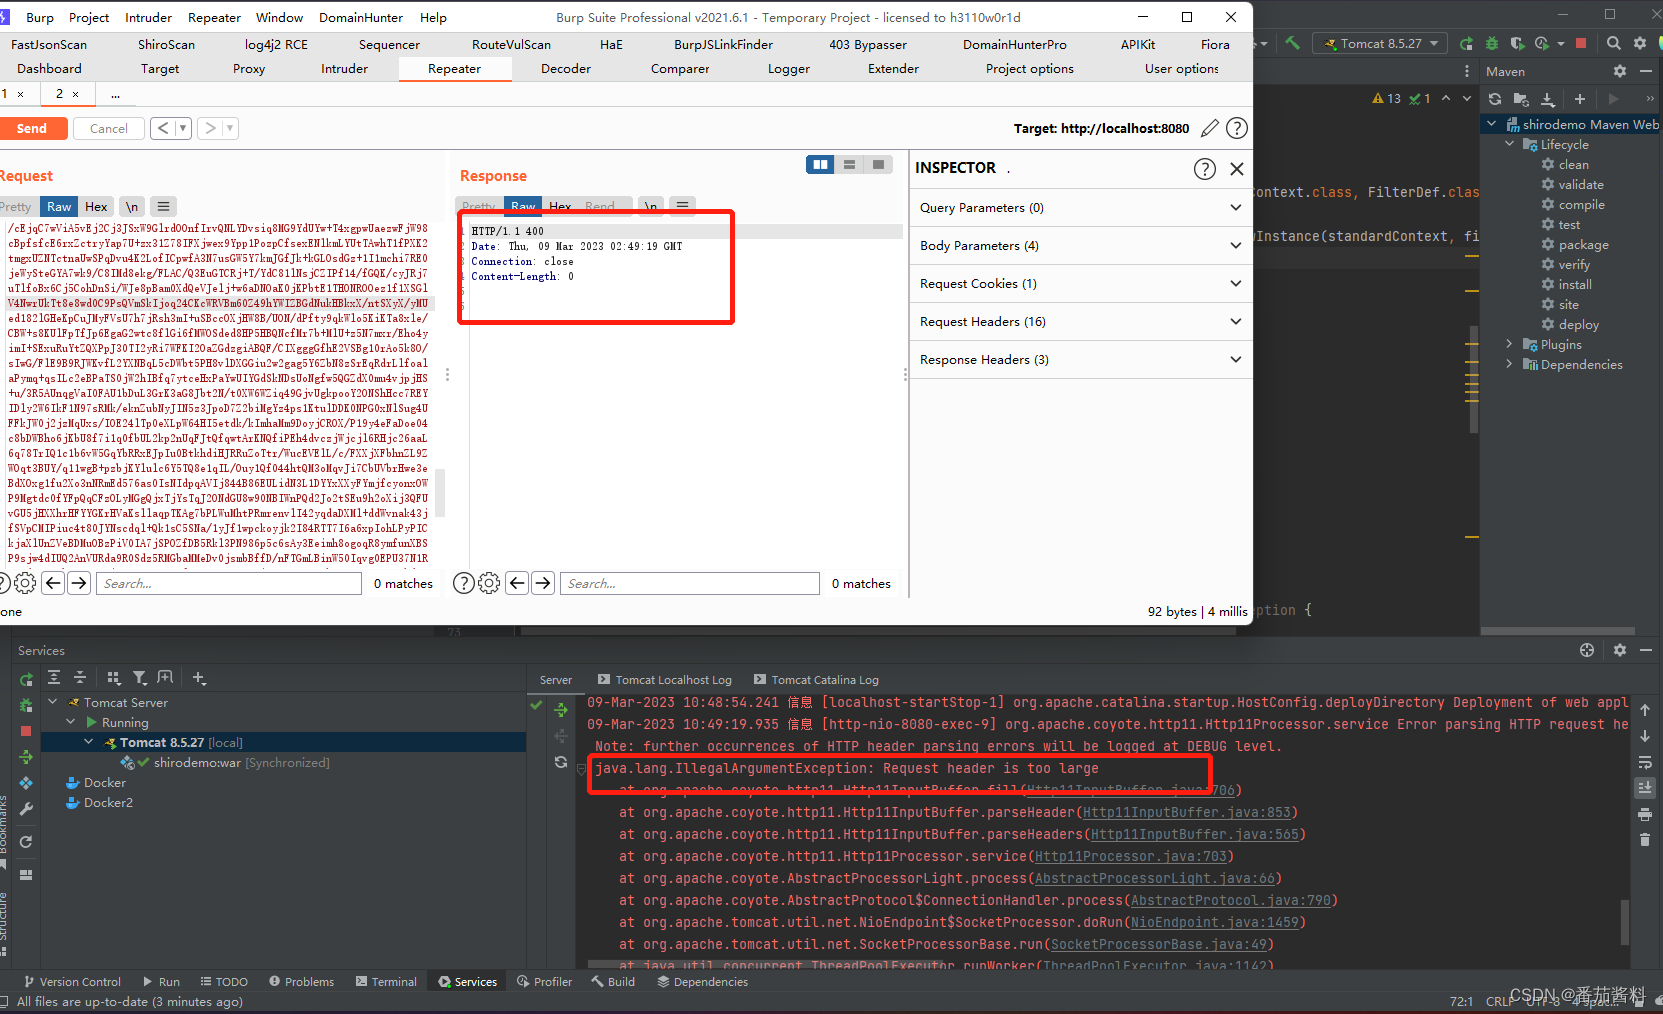This screenshot has height=1014, width=1663.
Task: Go back to the previous Repeater request
Action: (x=163, y=128)
